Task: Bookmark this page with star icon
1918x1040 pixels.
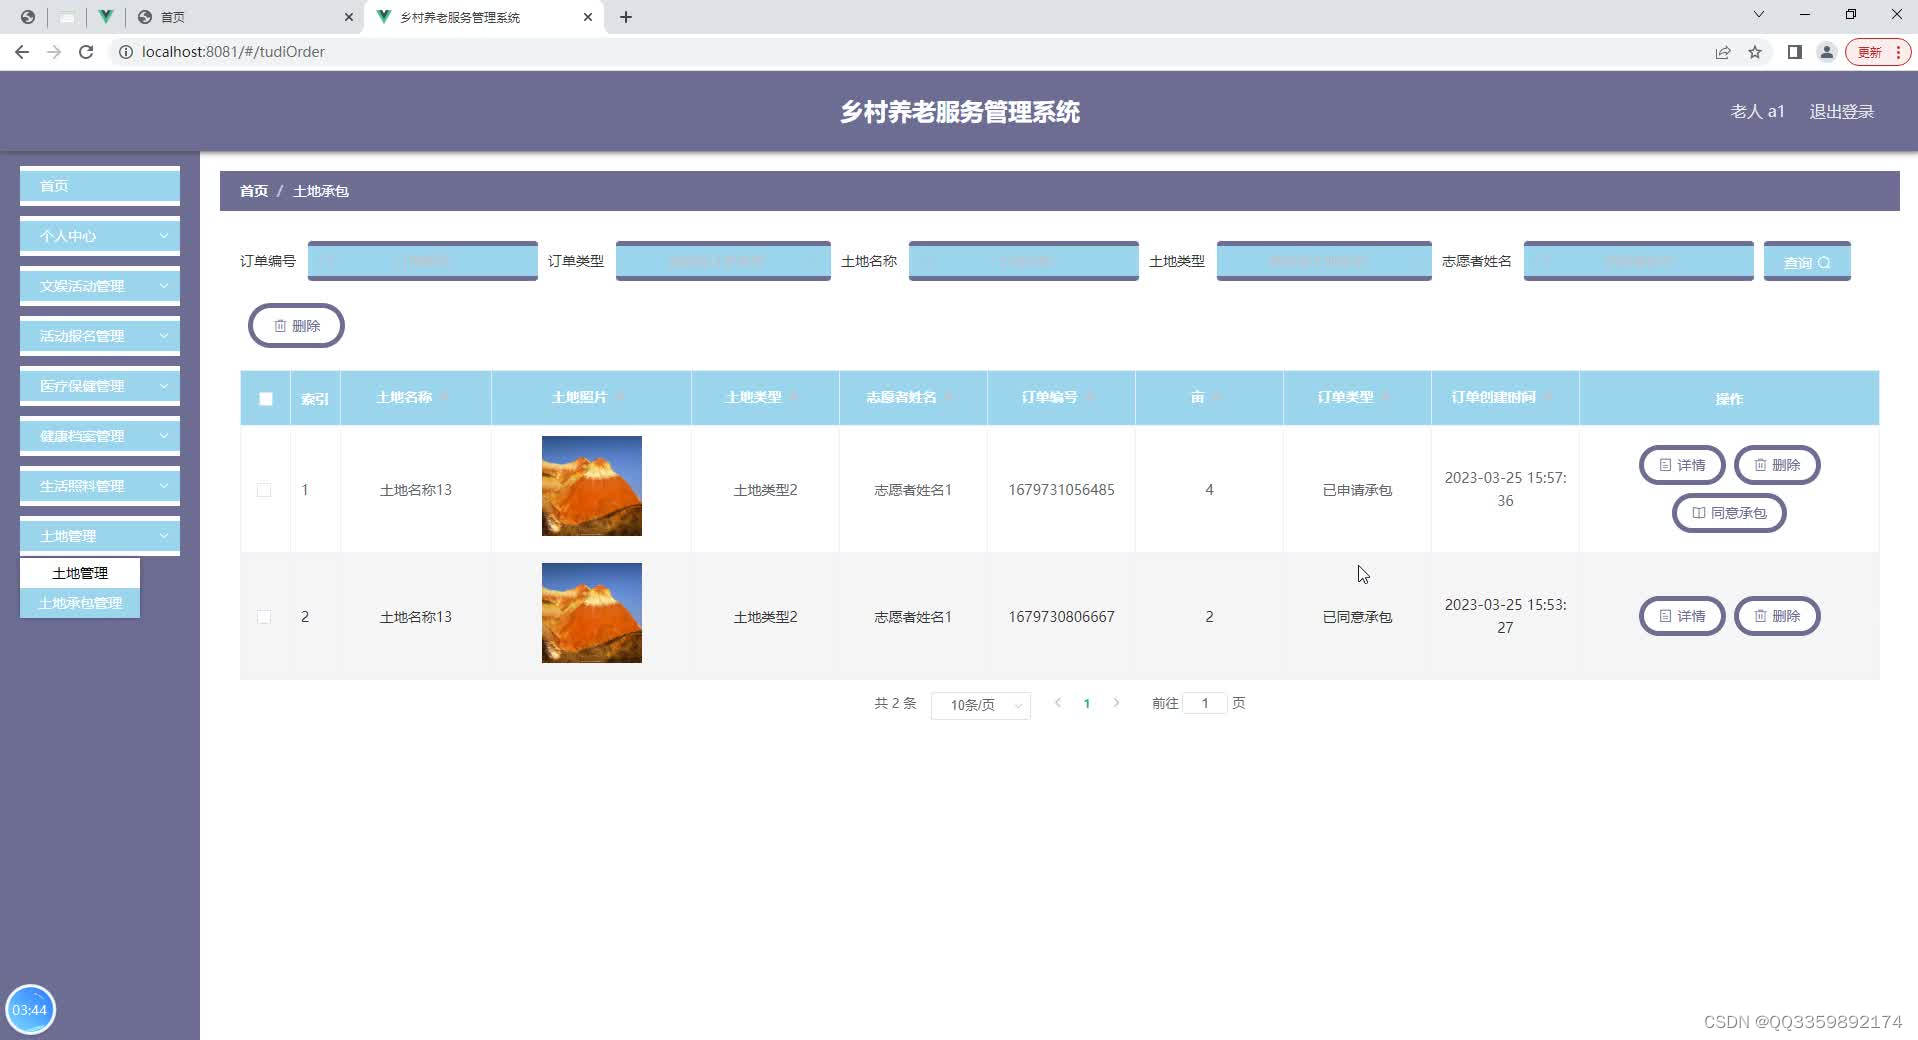Action: pos(1755,52)
